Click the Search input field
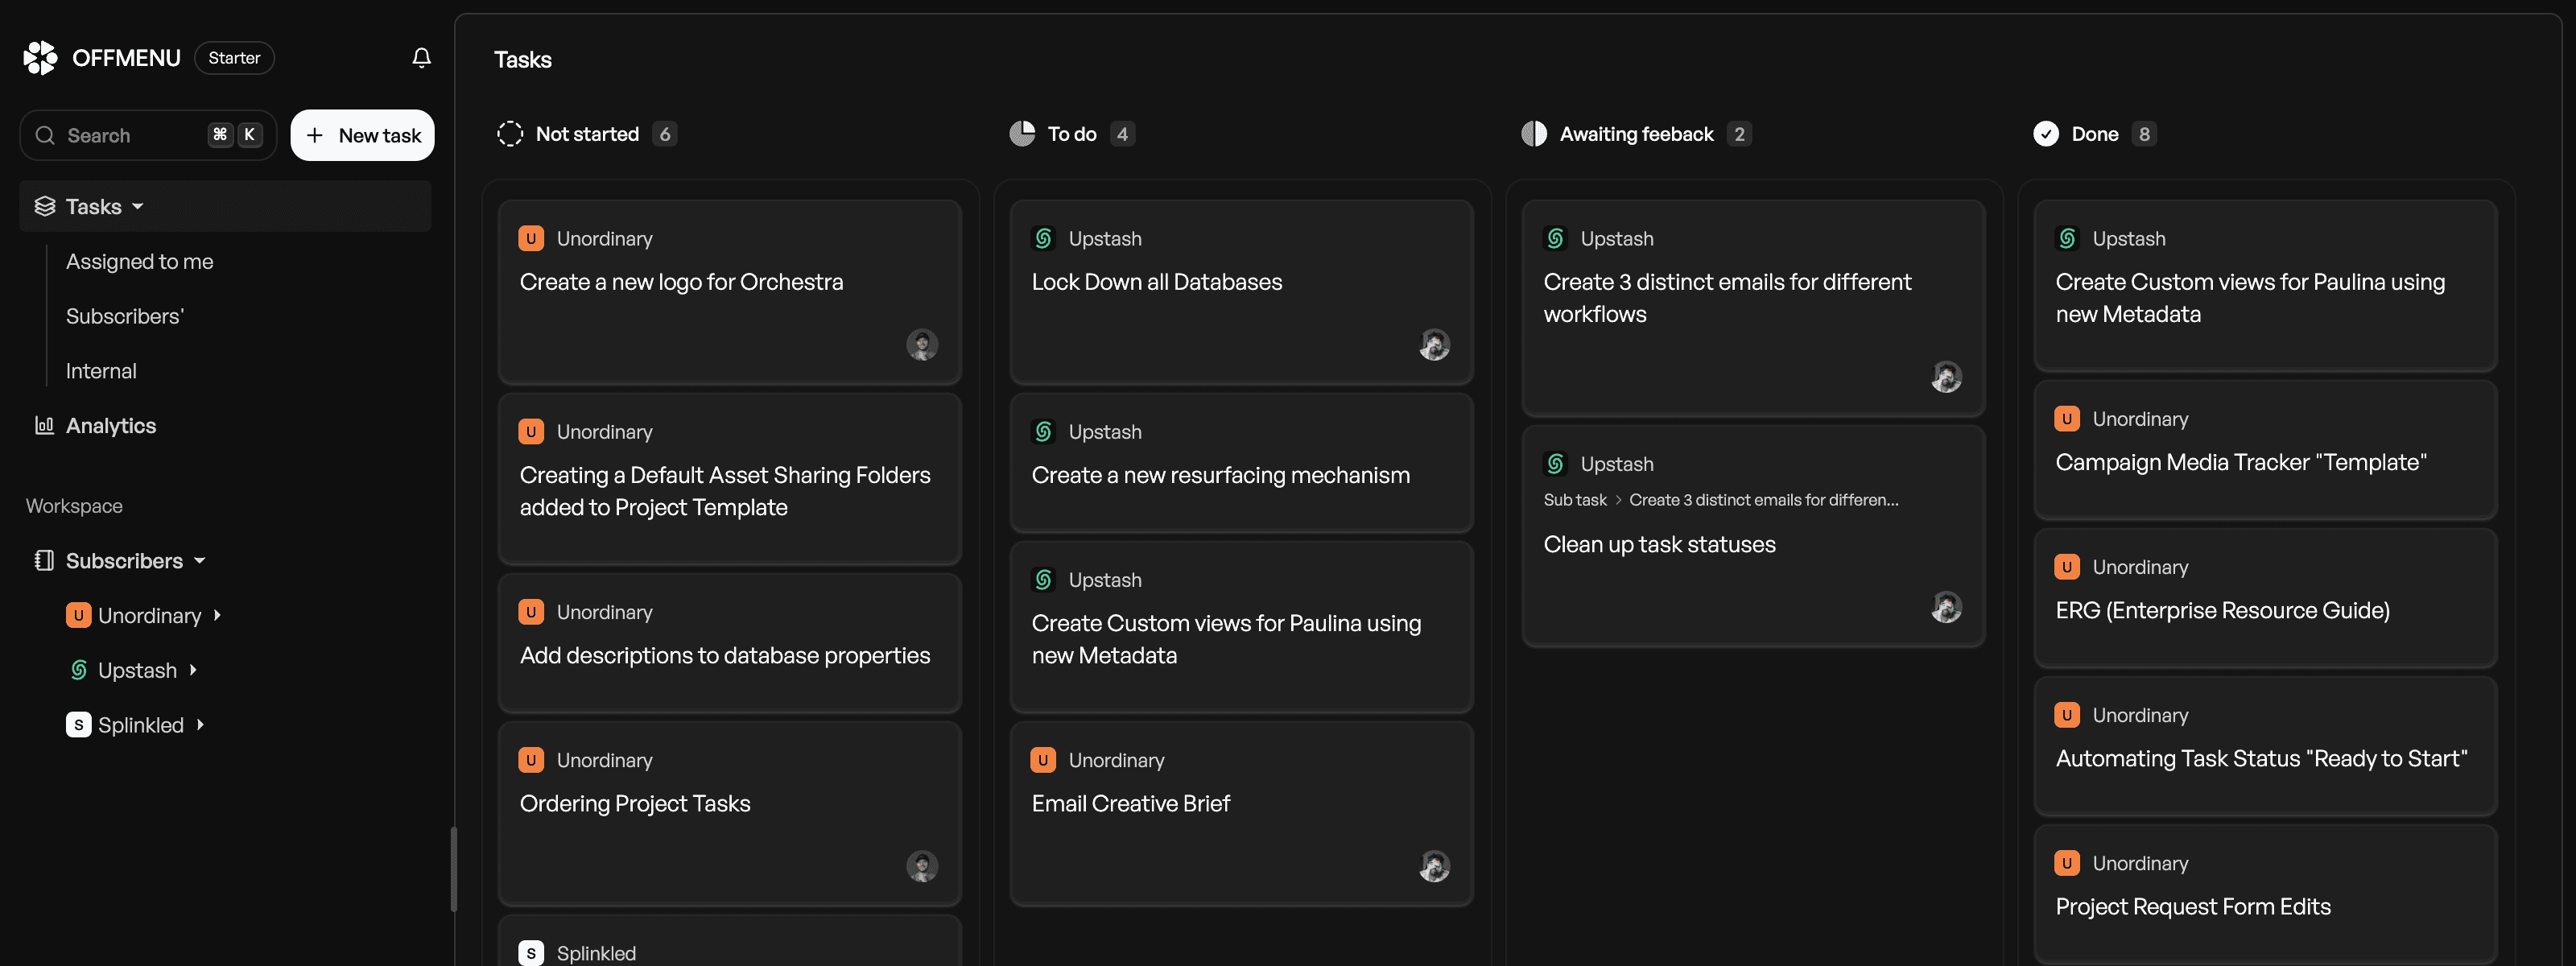 pos(148,135)
